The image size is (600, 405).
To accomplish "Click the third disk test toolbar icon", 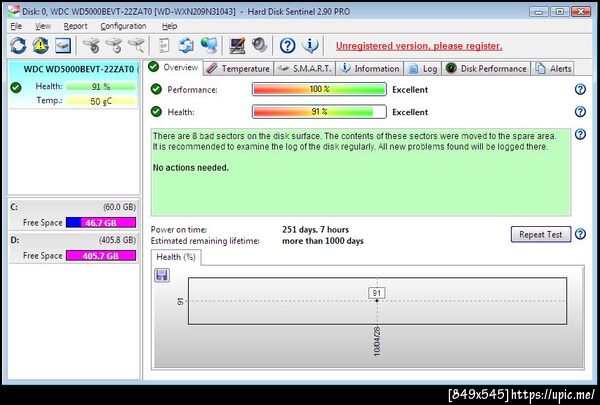I will 136,46.
